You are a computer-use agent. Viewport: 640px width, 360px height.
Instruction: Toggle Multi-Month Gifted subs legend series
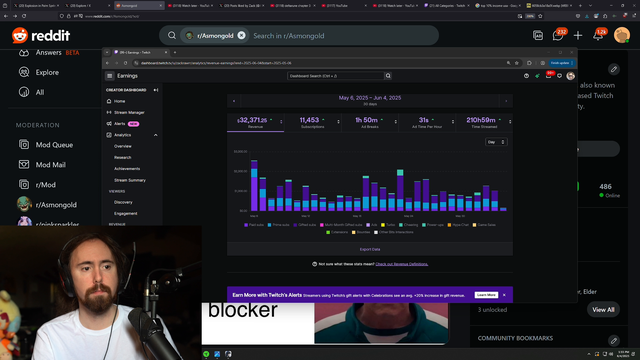tap(341, 225)
